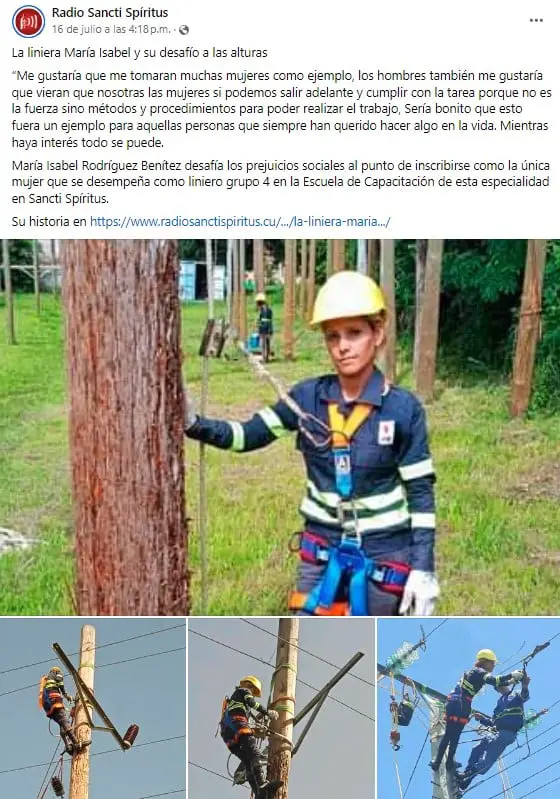View thumbnail of worker on pole with crossarm insulator
Viewport: 560px width, 799px height.
(x=92, y=708)
